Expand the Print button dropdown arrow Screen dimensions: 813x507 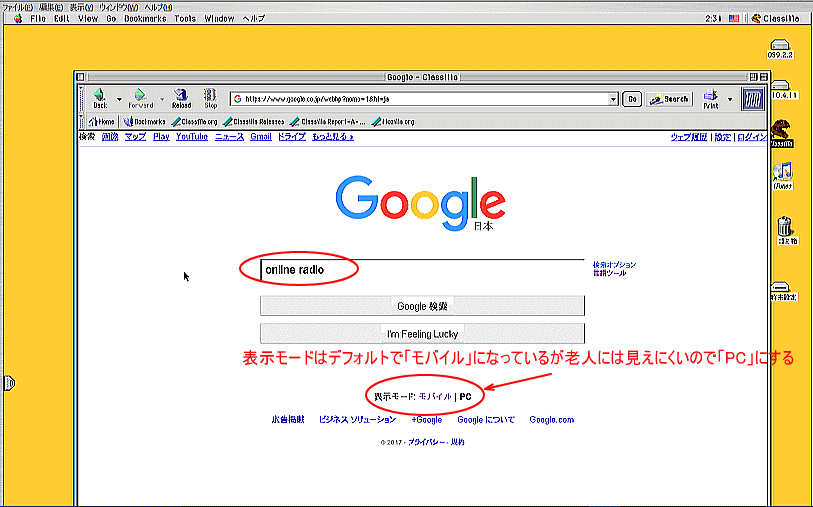point(730,99)
